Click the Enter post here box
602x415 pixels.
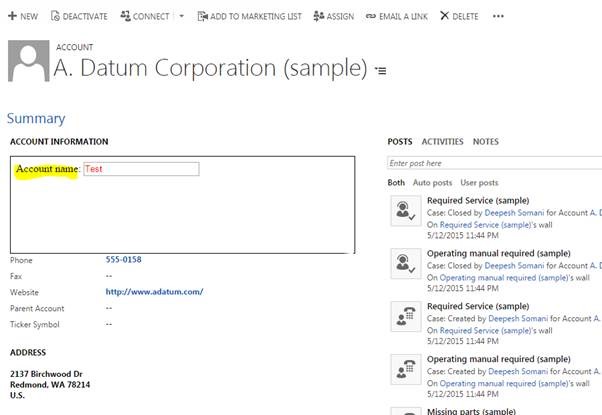point(494,163)
